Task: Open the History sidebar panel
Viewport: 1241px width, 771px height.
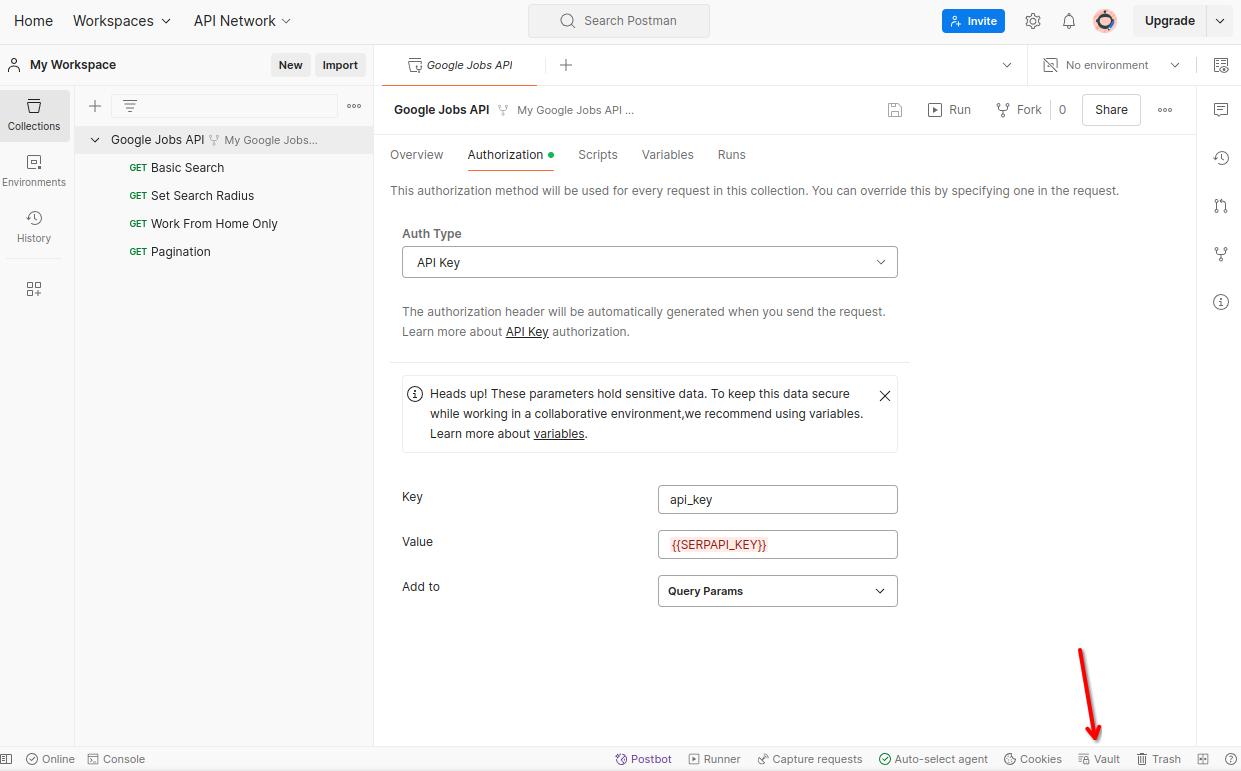Action: (34, 226)
